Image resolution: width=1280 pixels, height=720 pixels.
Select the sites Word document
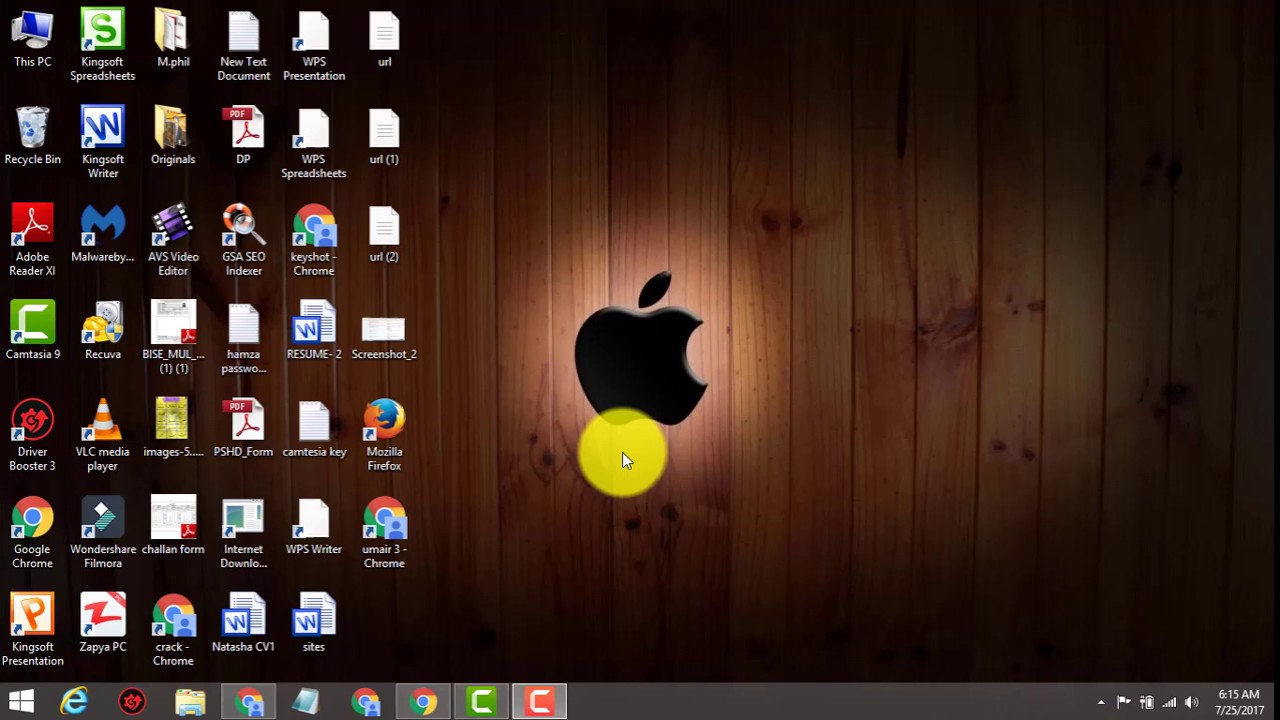[314, 624]
